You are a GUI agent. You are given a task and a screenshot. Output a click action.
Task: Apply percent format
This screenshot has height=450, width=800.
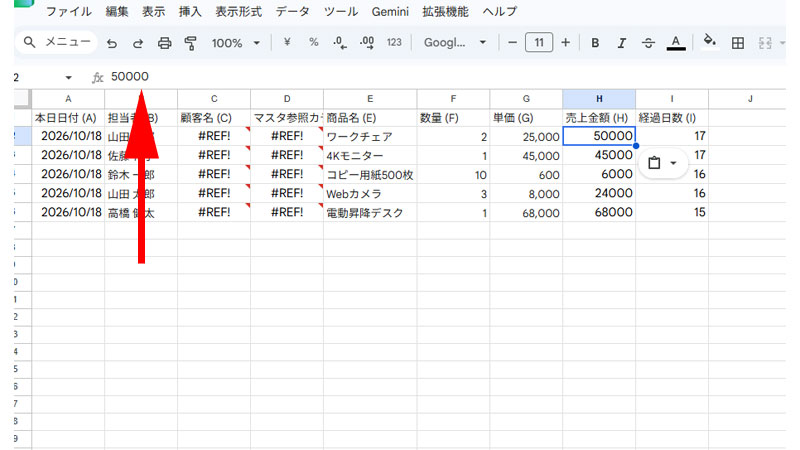(x=313, y=42)
